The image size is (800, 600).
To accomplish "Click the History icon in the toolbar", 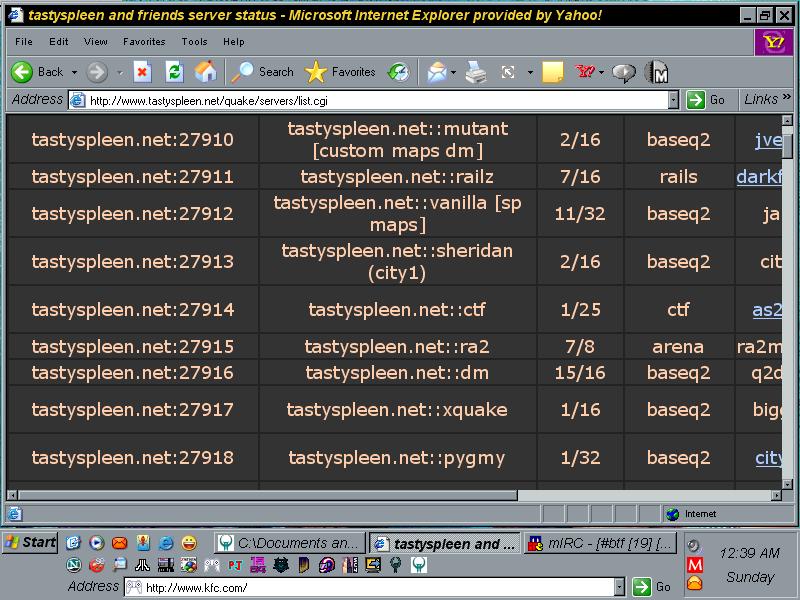I will coord(398,72).
